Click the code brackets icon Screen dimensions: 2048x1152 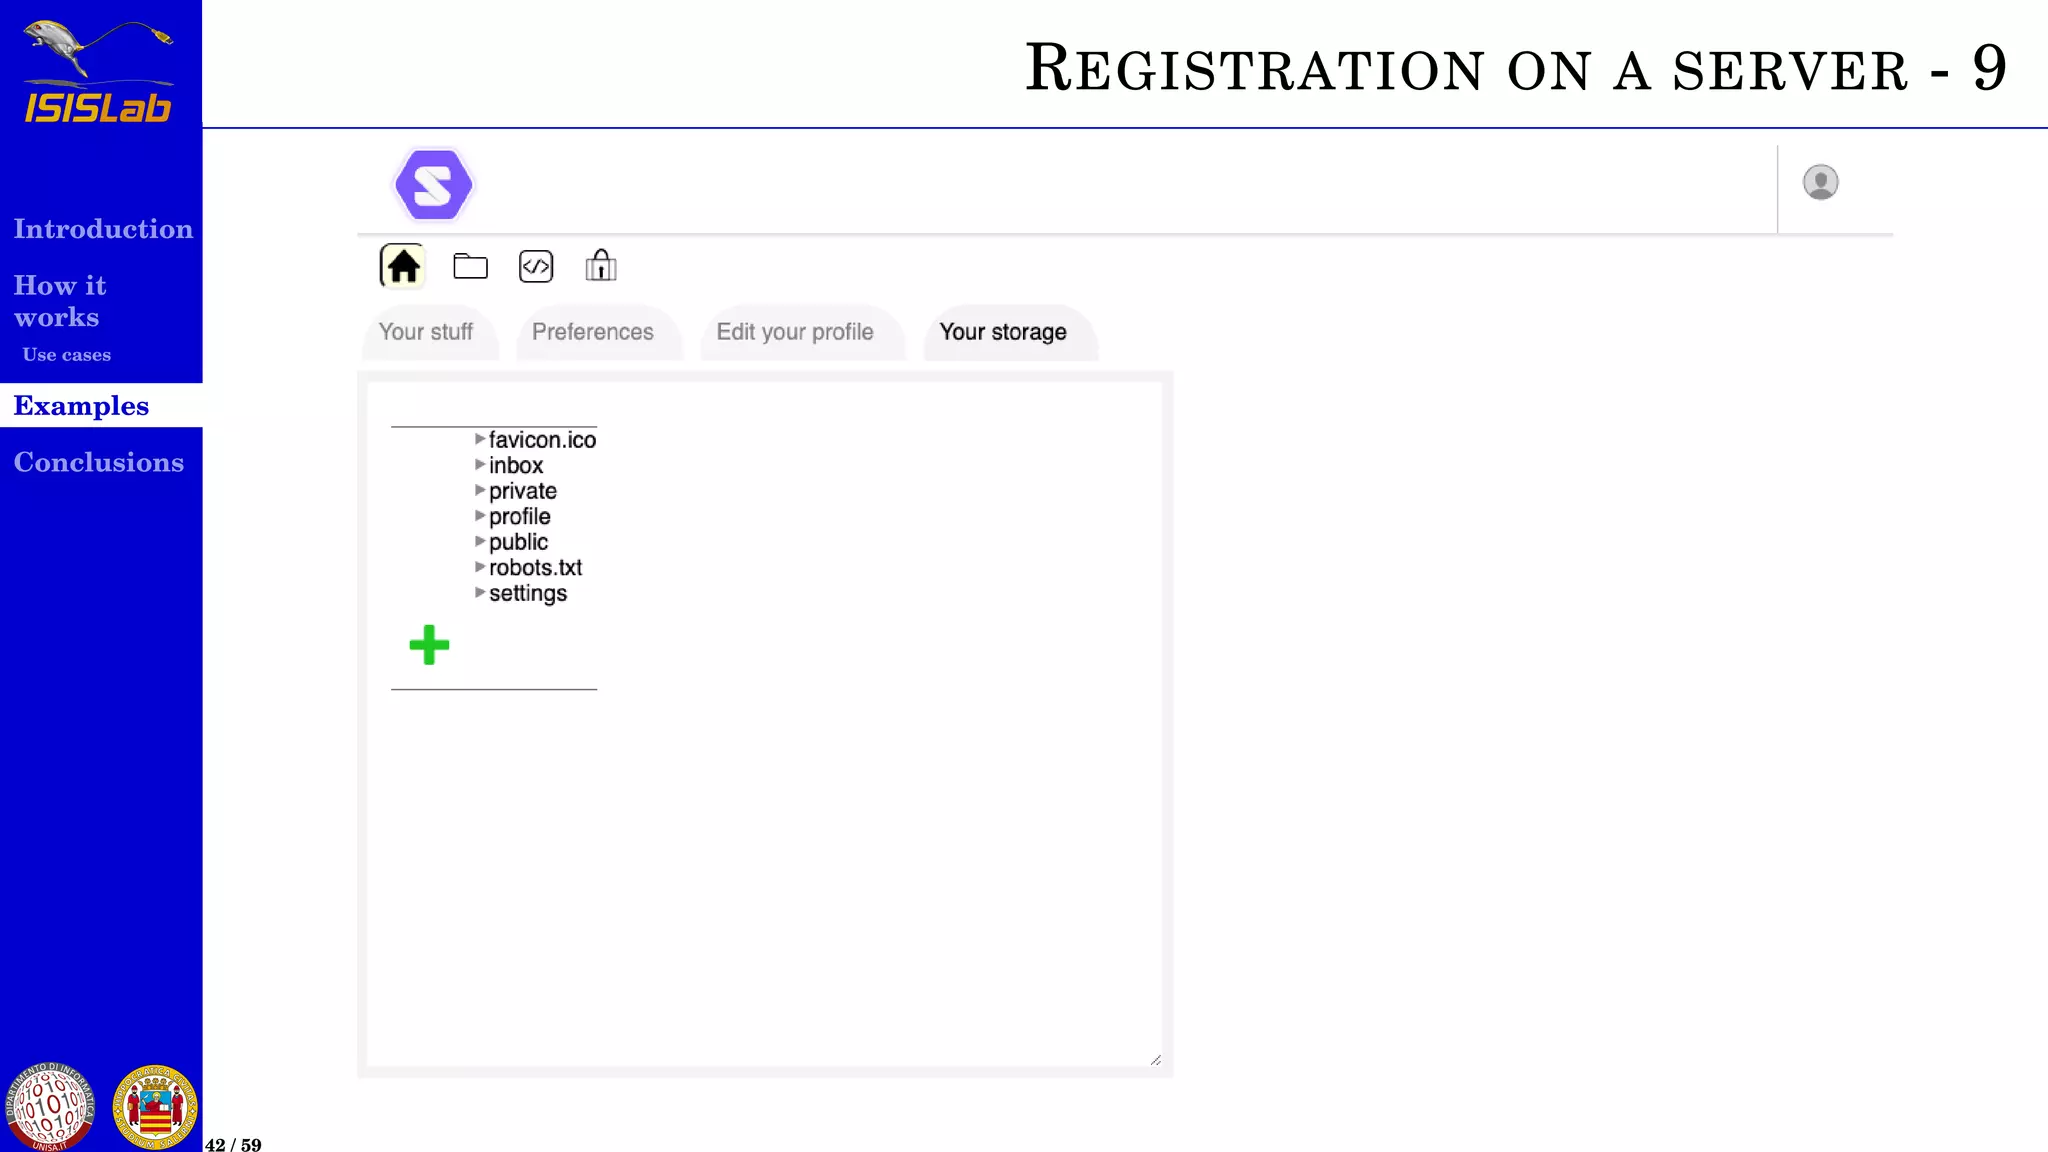click(x=536, y=266)
